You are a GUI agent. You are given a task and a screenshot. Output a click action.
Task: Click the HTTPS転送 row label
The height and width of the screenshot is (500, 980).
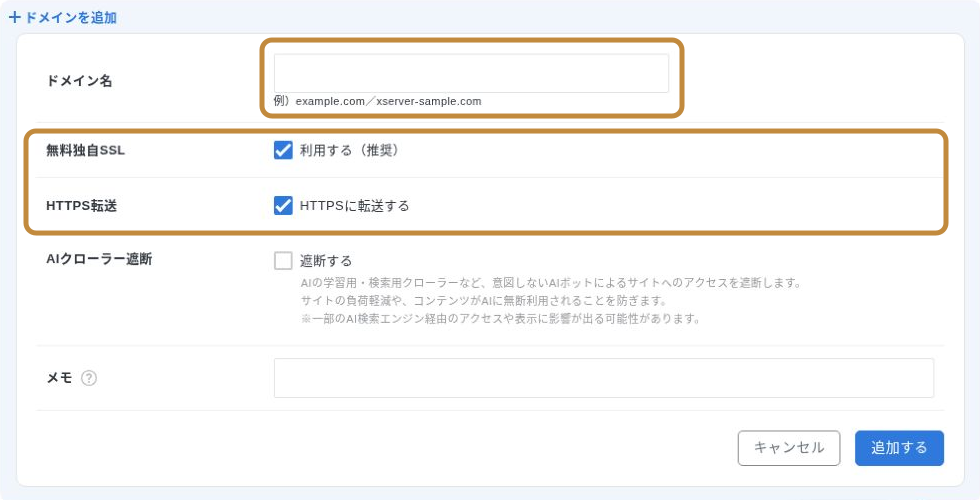coord(81,205)
